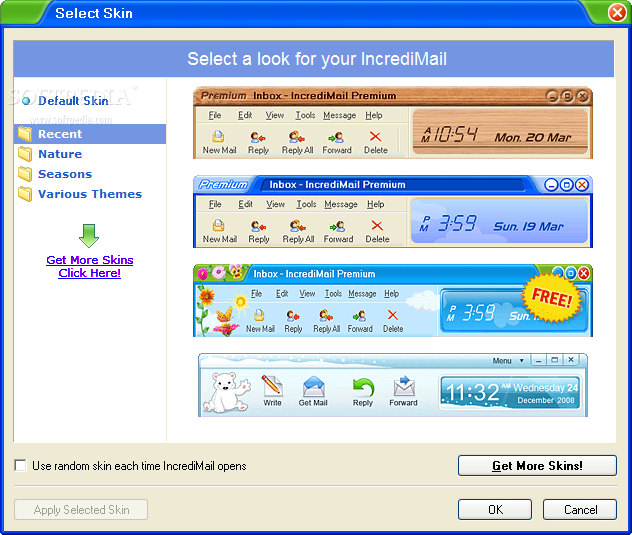The image size is (632, 535).
Task: Click the Get More Skins! button
Action: click(x=537, y=466)
